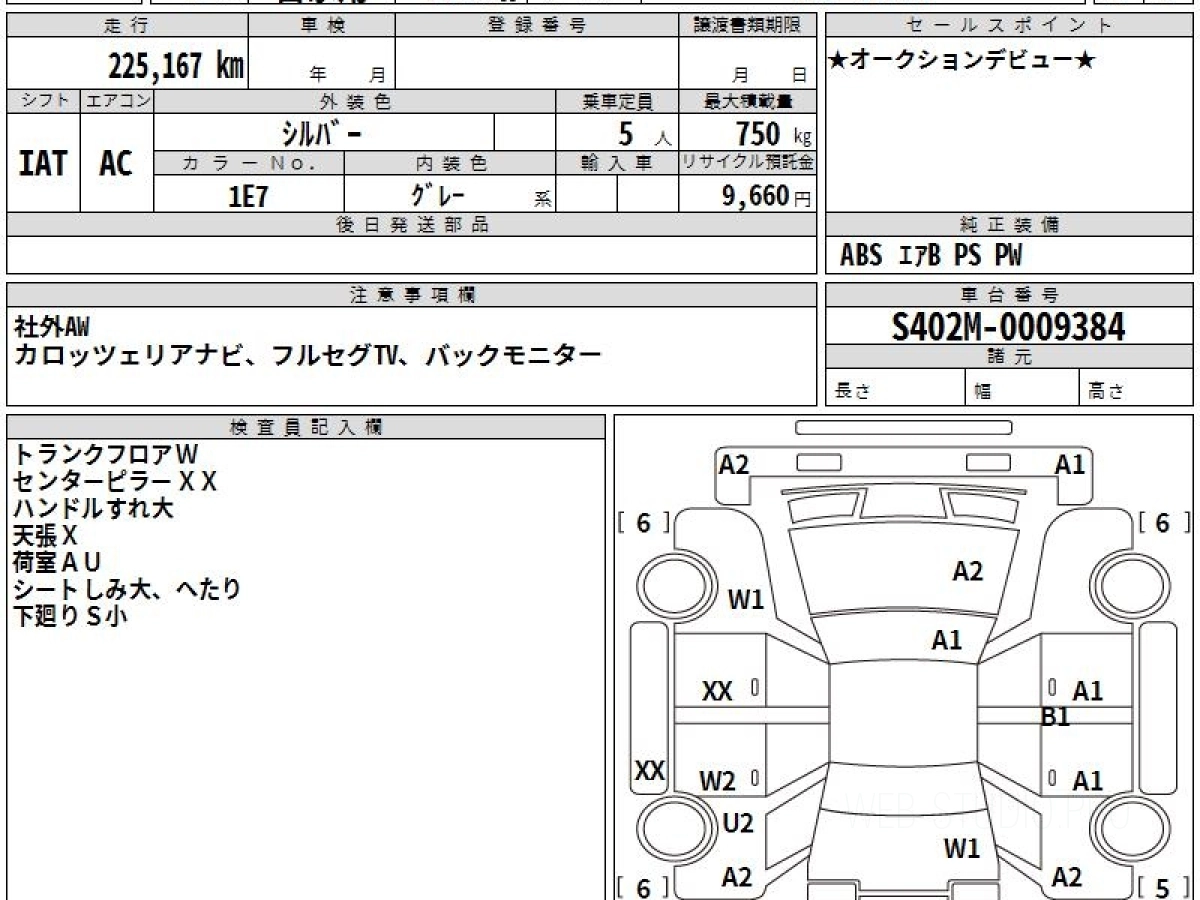Select the 注意事項欄 header

(x=411, y=295)
